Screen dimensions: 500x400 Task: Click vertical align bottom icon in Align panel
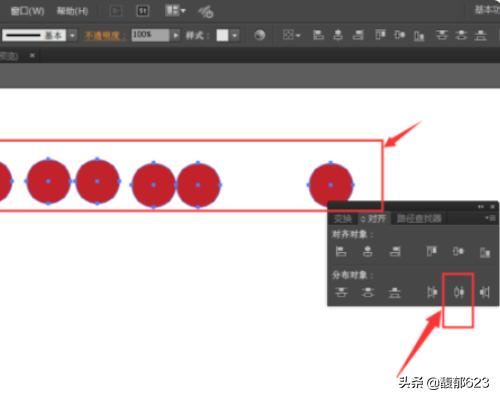[485, 252]
